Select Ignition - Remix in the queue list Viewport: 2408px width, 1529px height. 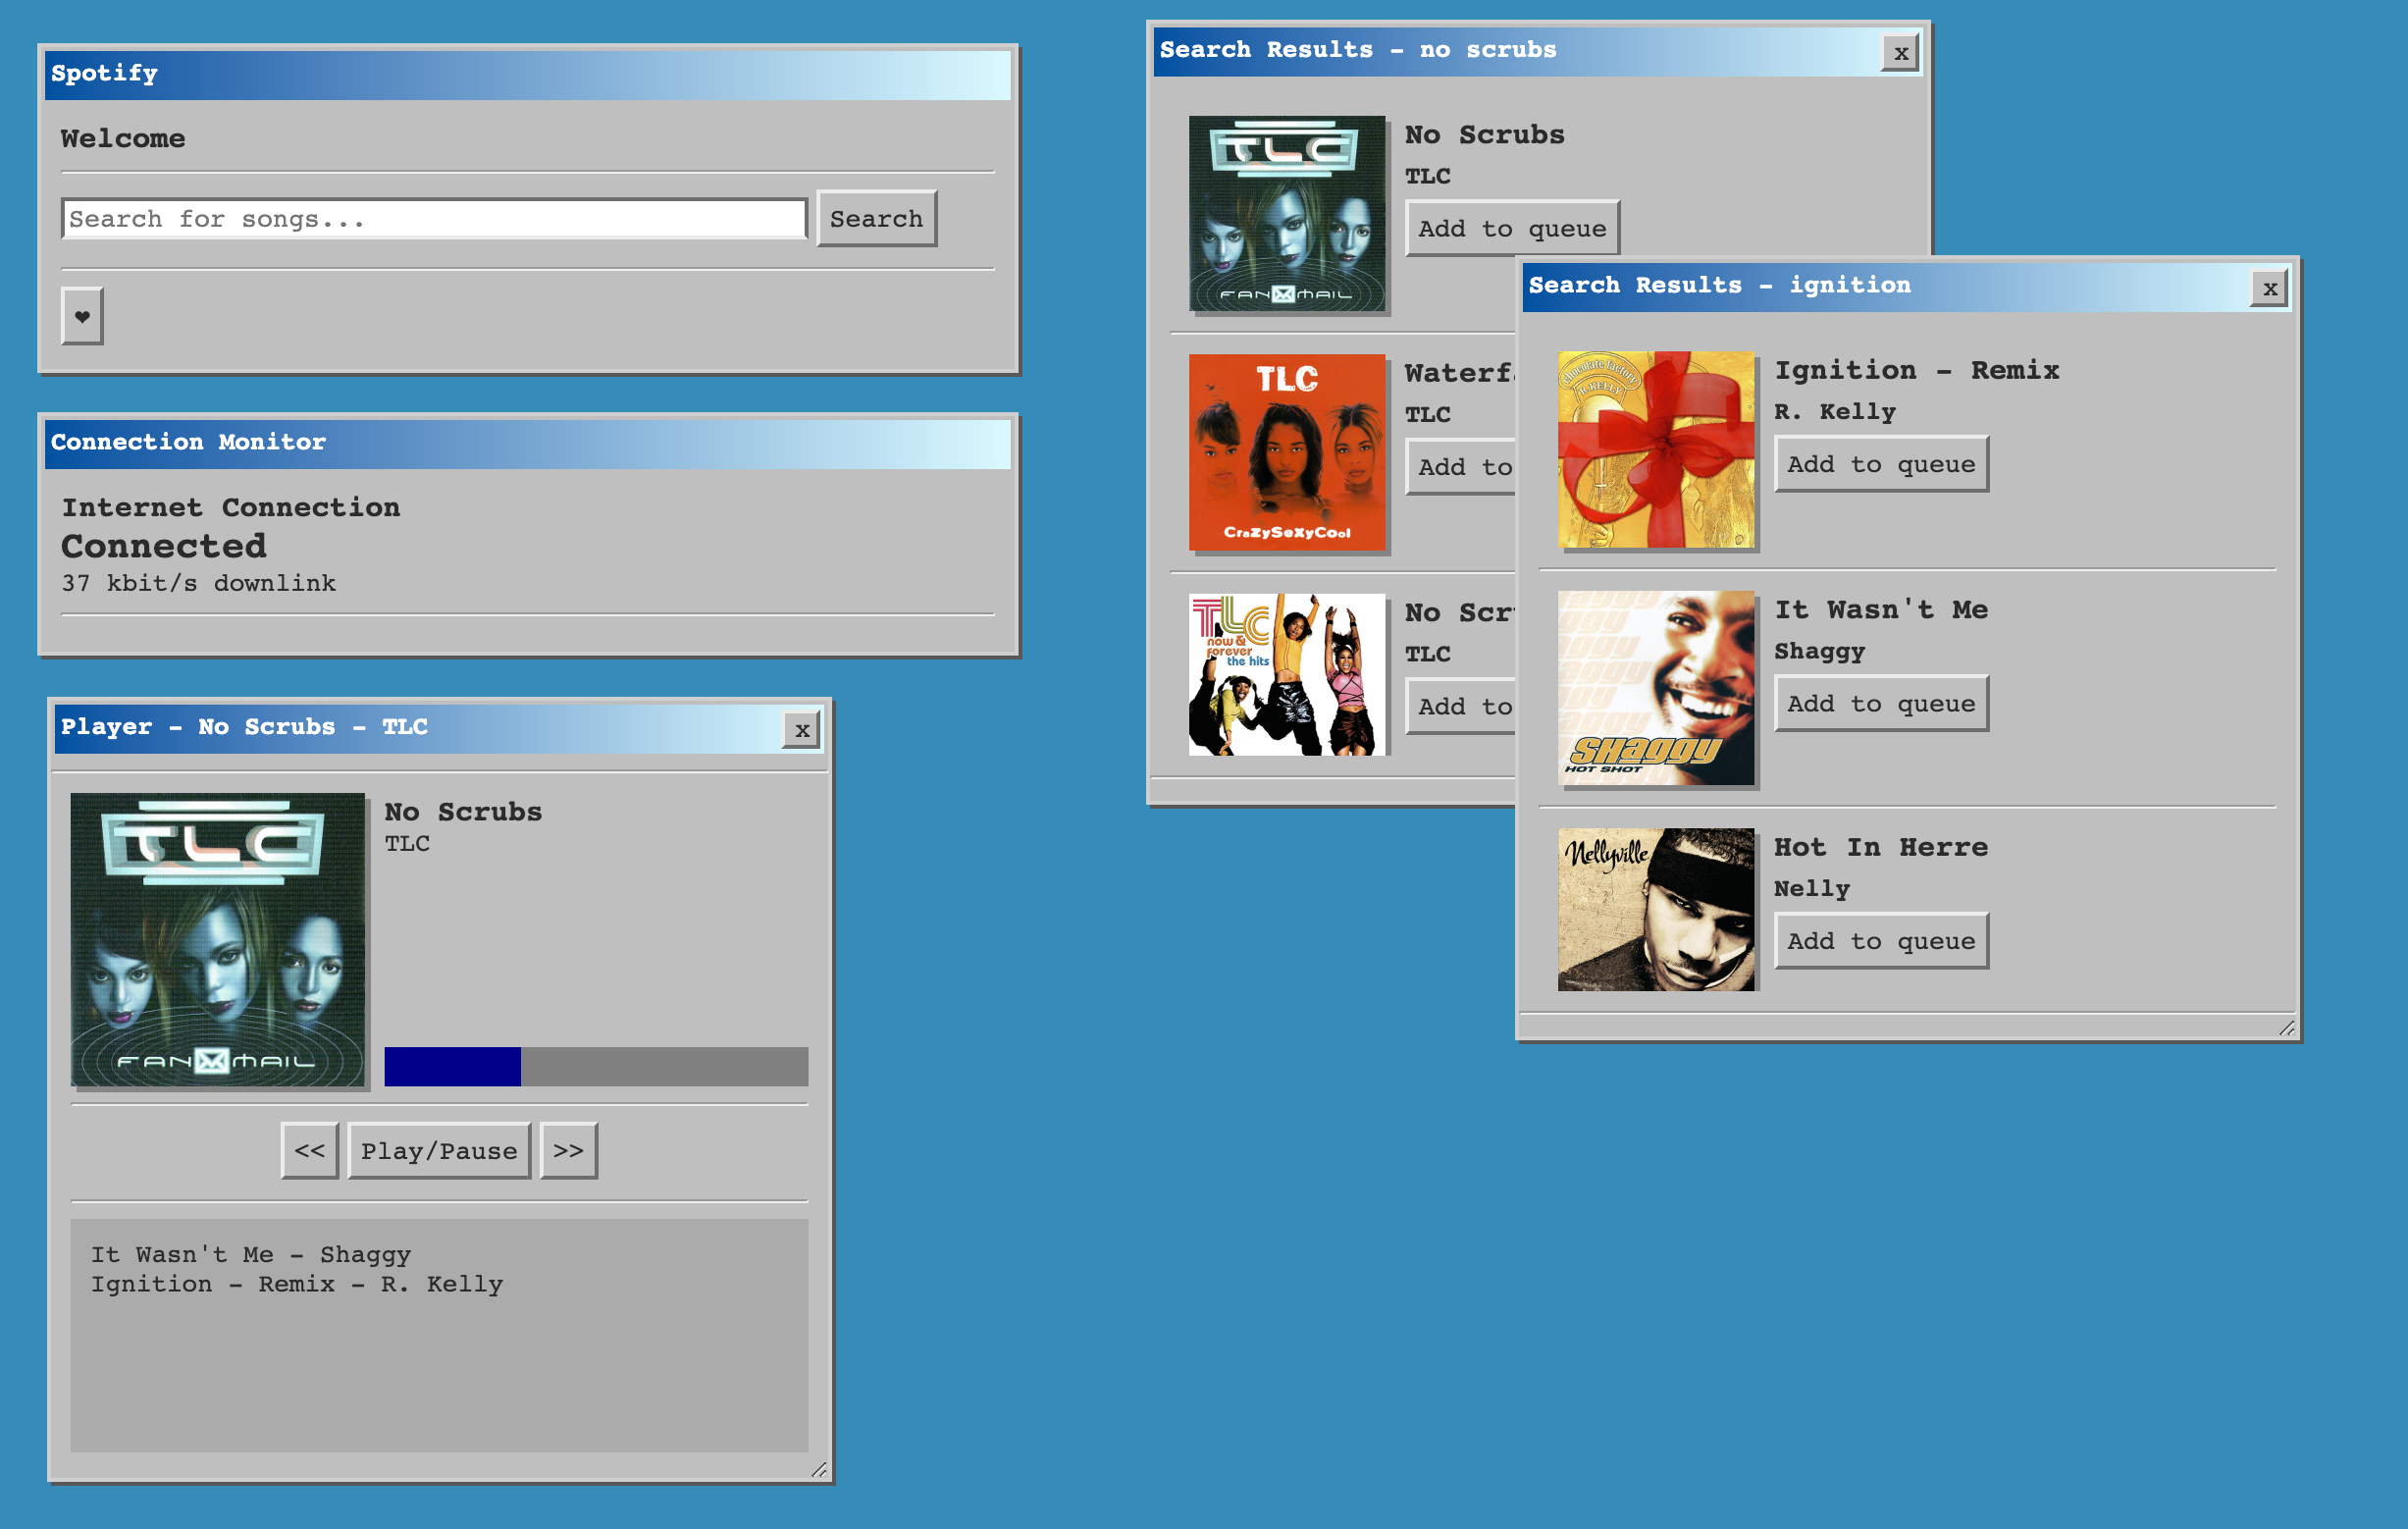[x=296, y=1284]
